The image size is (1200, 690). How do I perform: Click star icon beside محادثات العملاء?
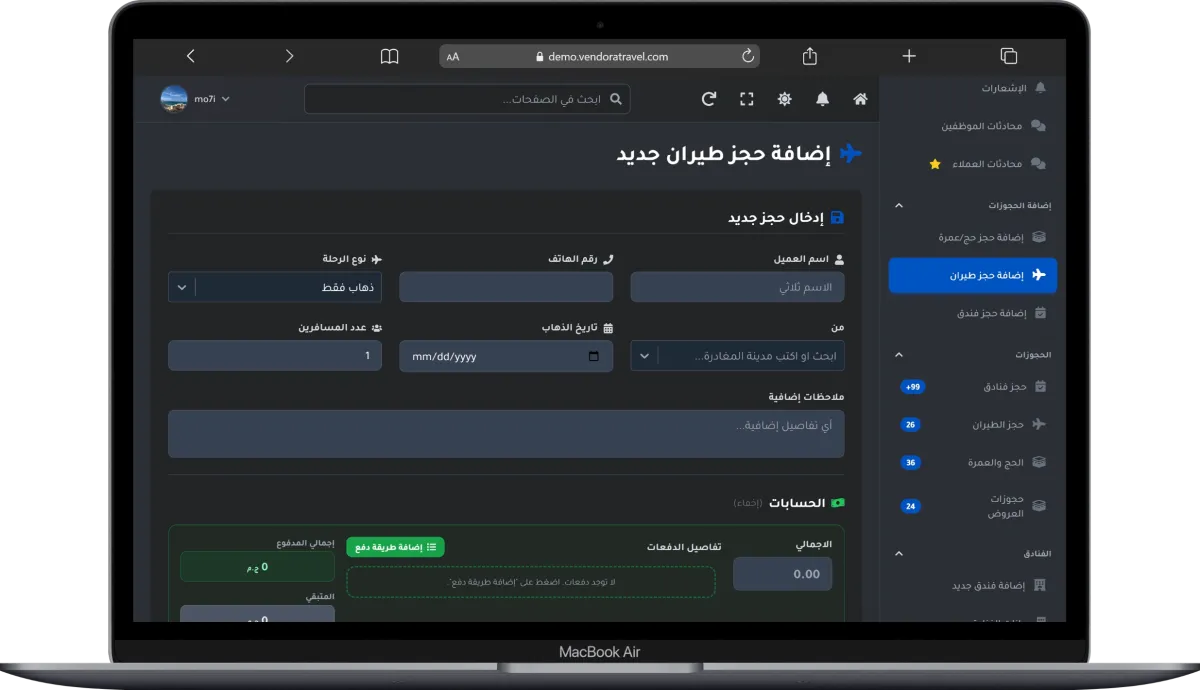(x=935, y=164)
